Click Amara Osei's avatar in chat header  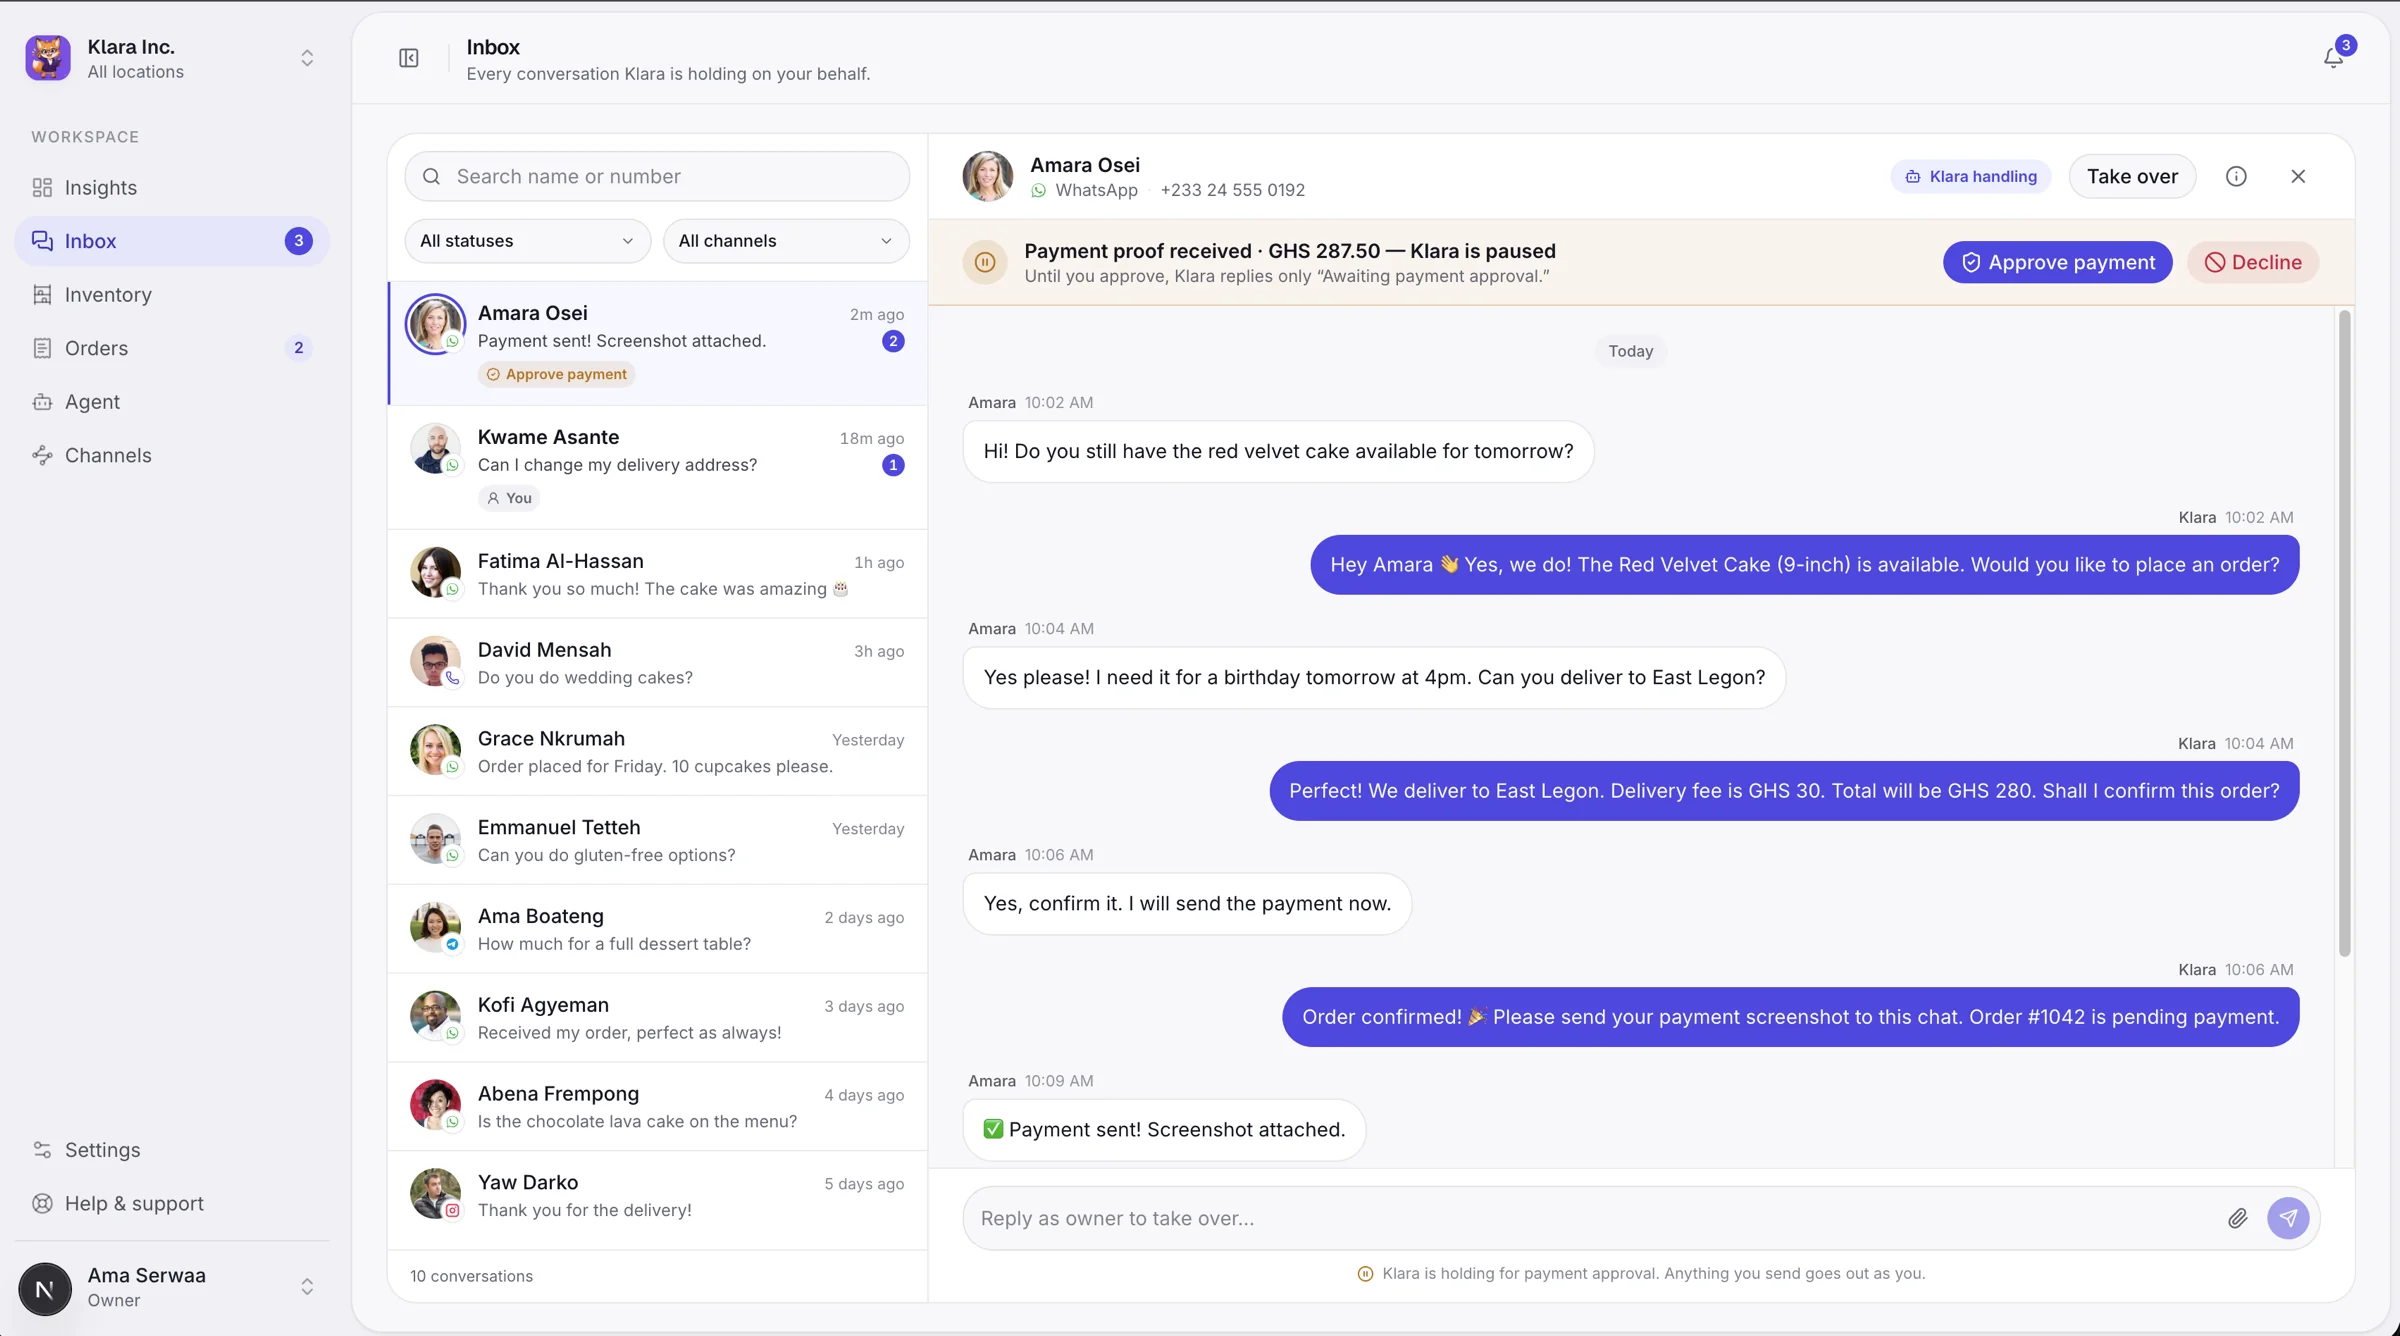(x=987, y=176)
